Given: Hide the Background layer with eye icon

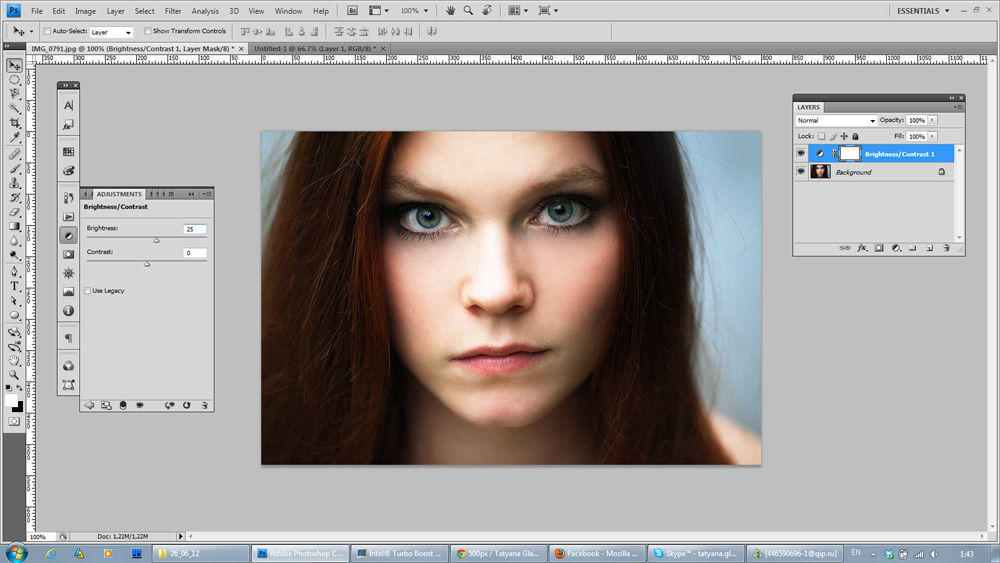Looking at the screenshot, I should (x=801, y=172).
